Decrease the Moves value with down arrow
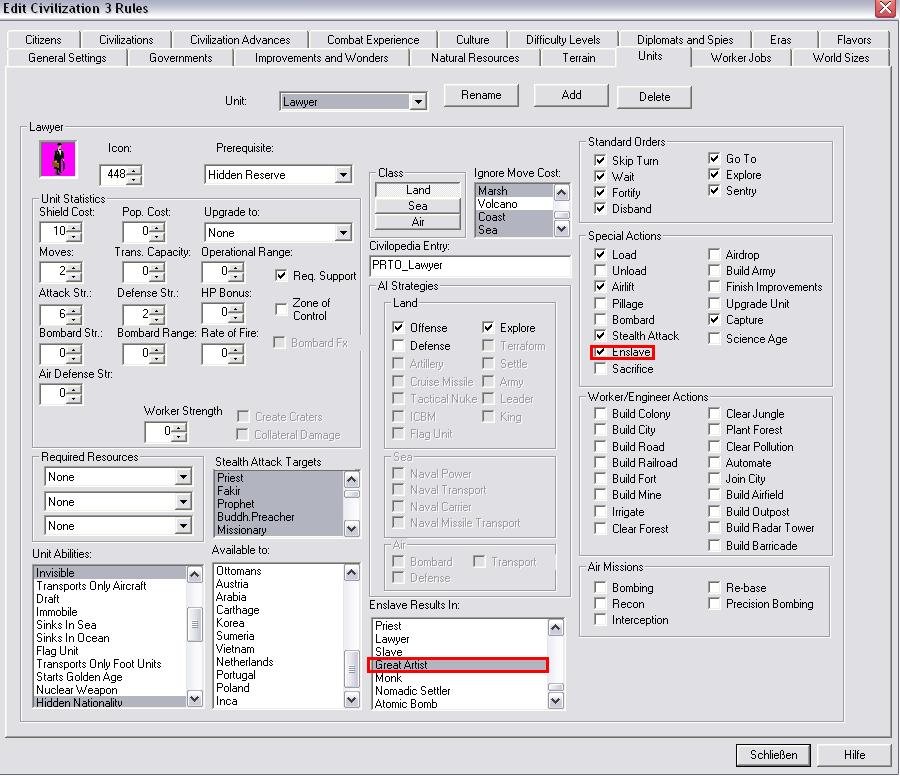The width and height of the screenshot is (900, 776). pyautogui.click(x=74, y=276)
